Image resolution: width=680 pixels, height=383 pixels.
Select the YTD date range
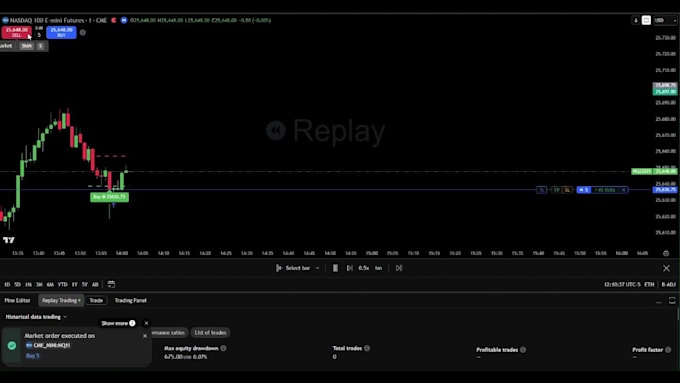(x=62, y=285)
